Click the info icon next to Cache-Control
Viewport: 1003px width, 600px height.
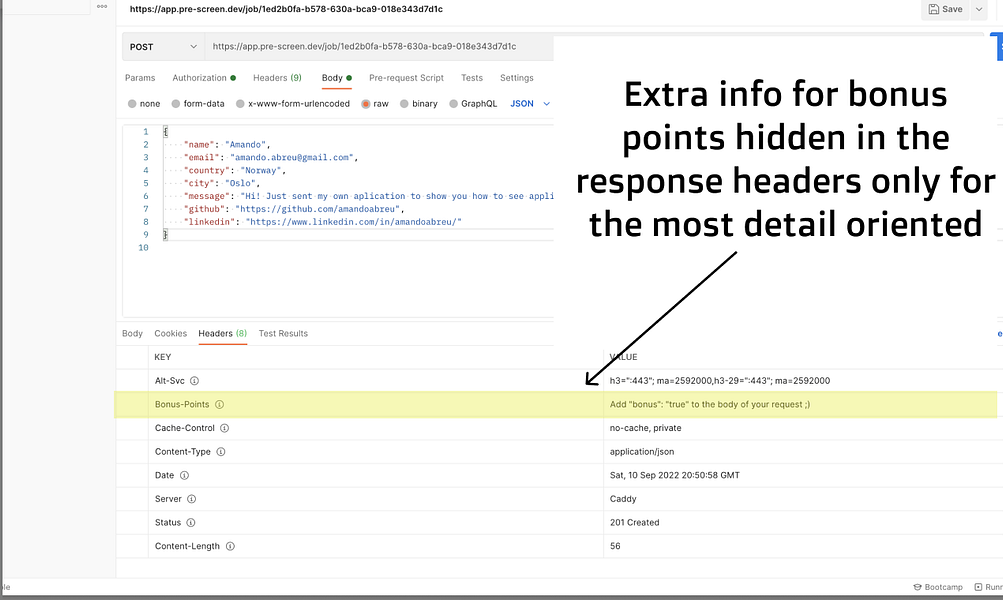point(225,428)
